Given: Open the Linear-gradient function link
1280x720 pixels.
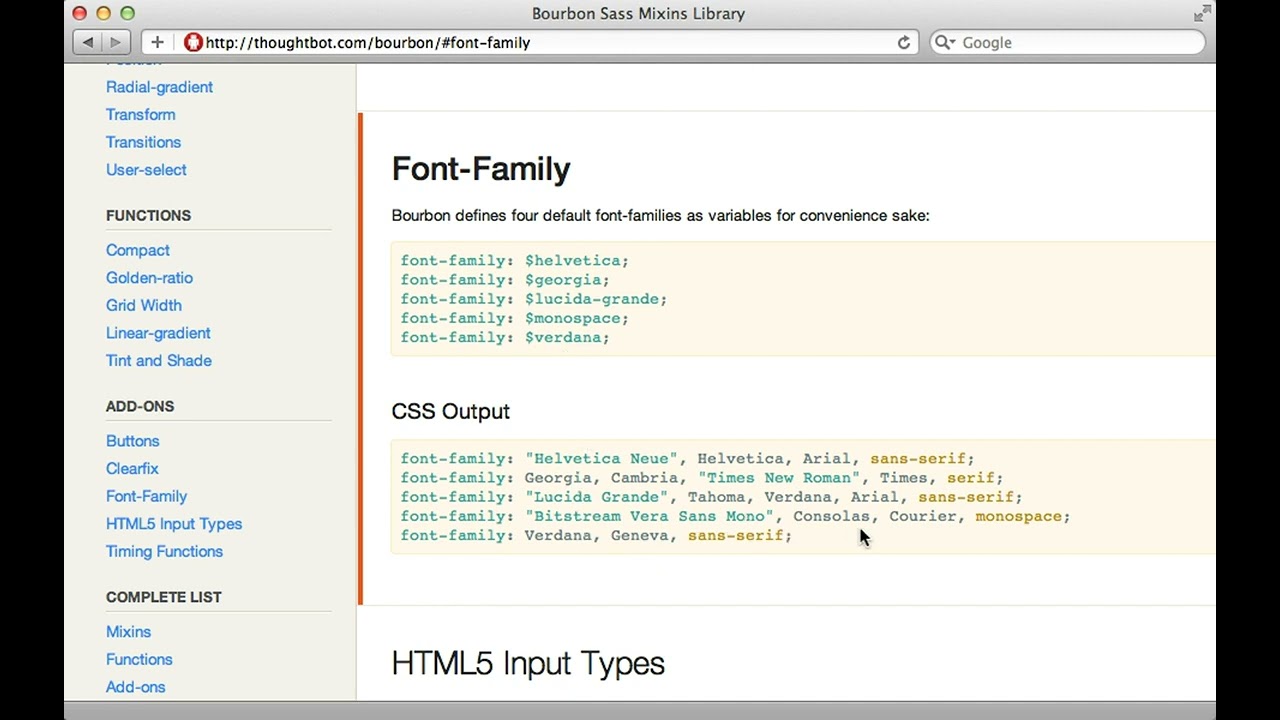Looking at the screenshot, I should [158, 333].
